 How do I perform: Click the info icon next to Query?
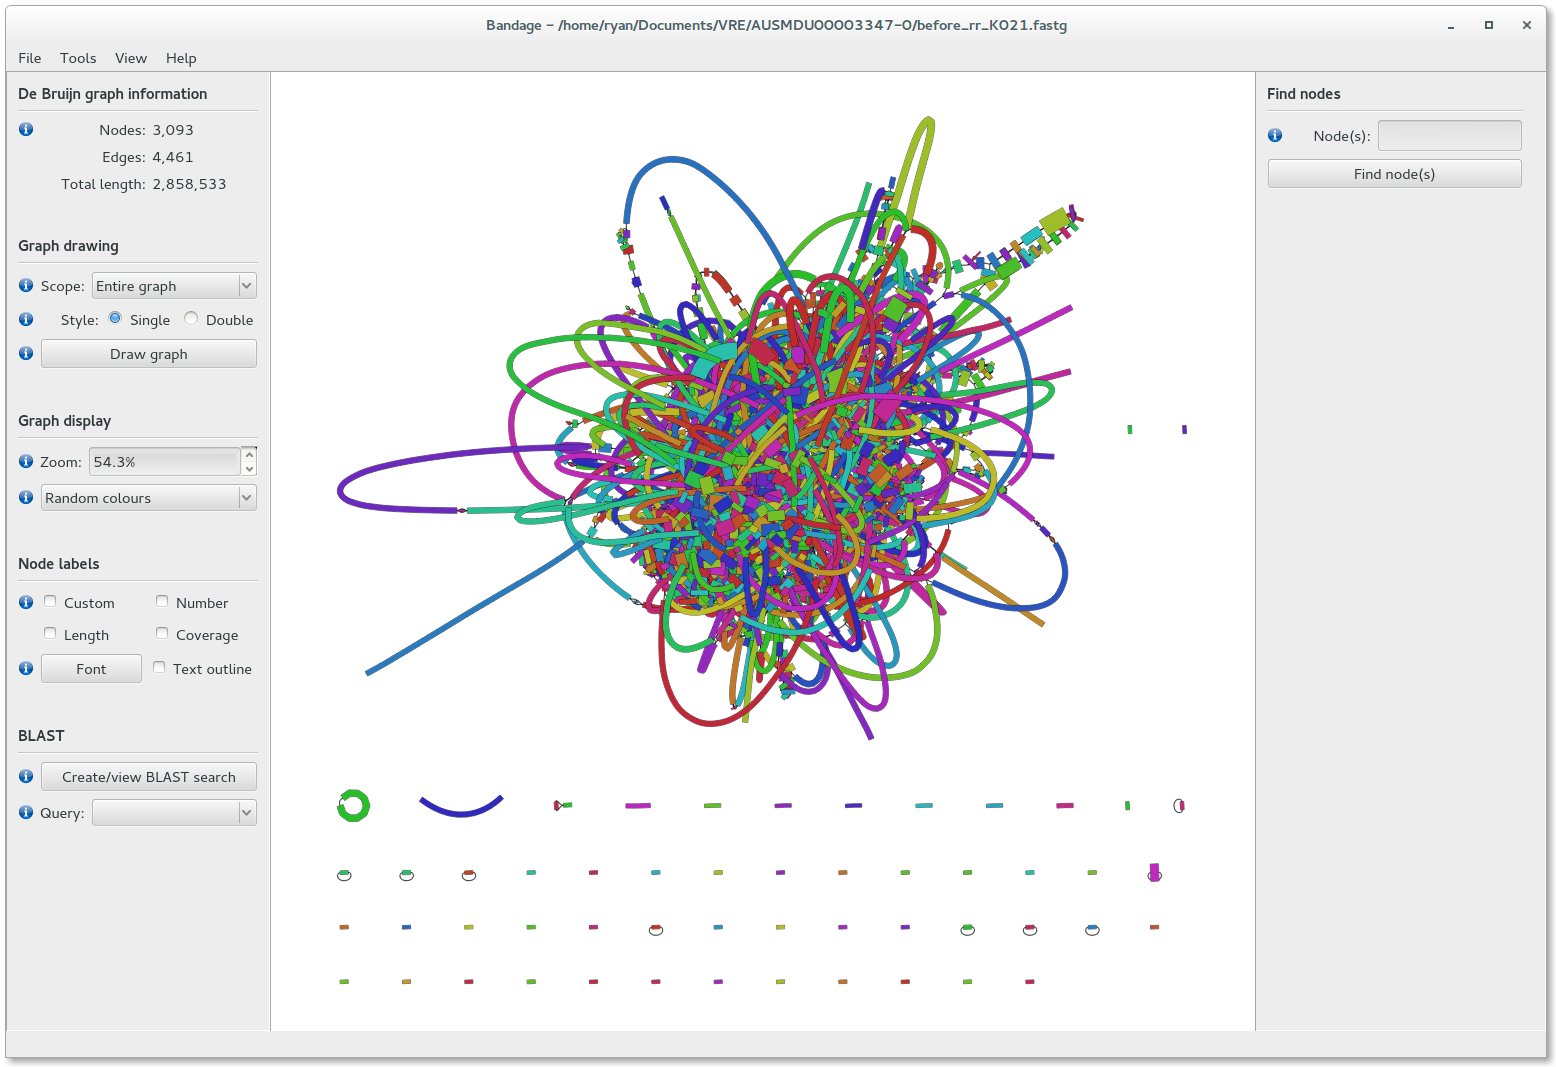click(x=26, y=812)
